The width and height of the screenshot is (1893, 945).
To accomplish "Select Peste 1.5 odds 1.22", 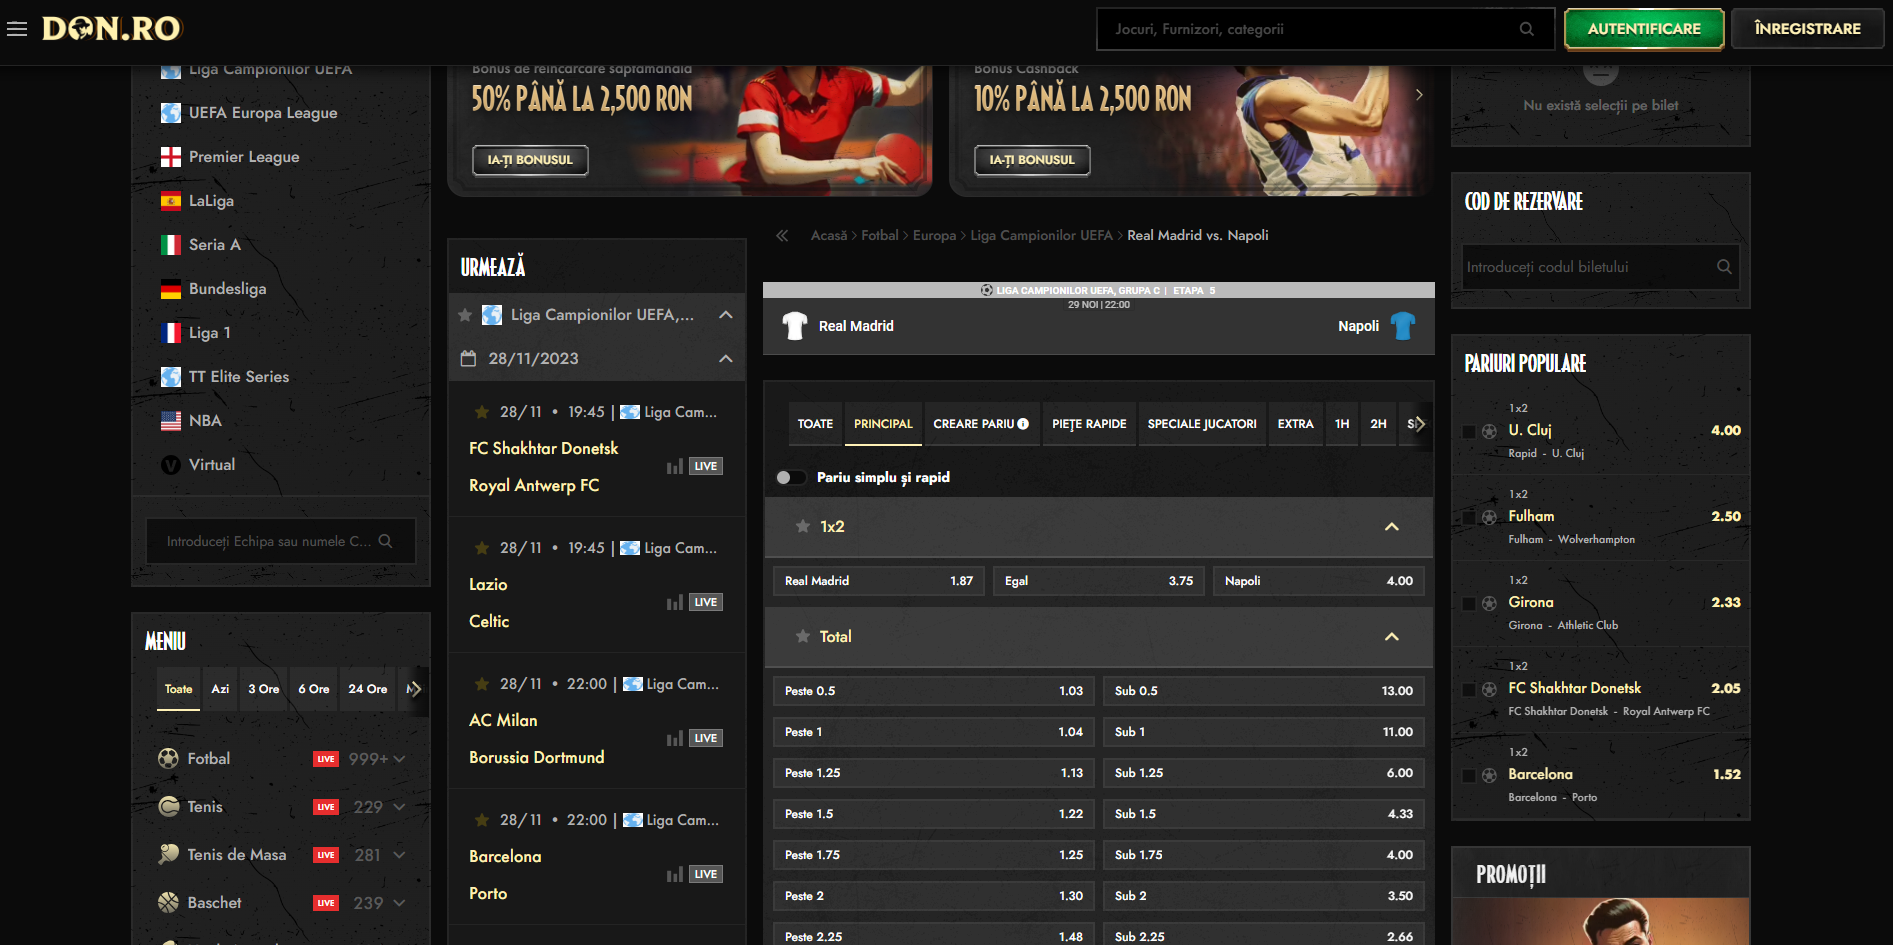I will pyautogui.click(x=934, y=814).
